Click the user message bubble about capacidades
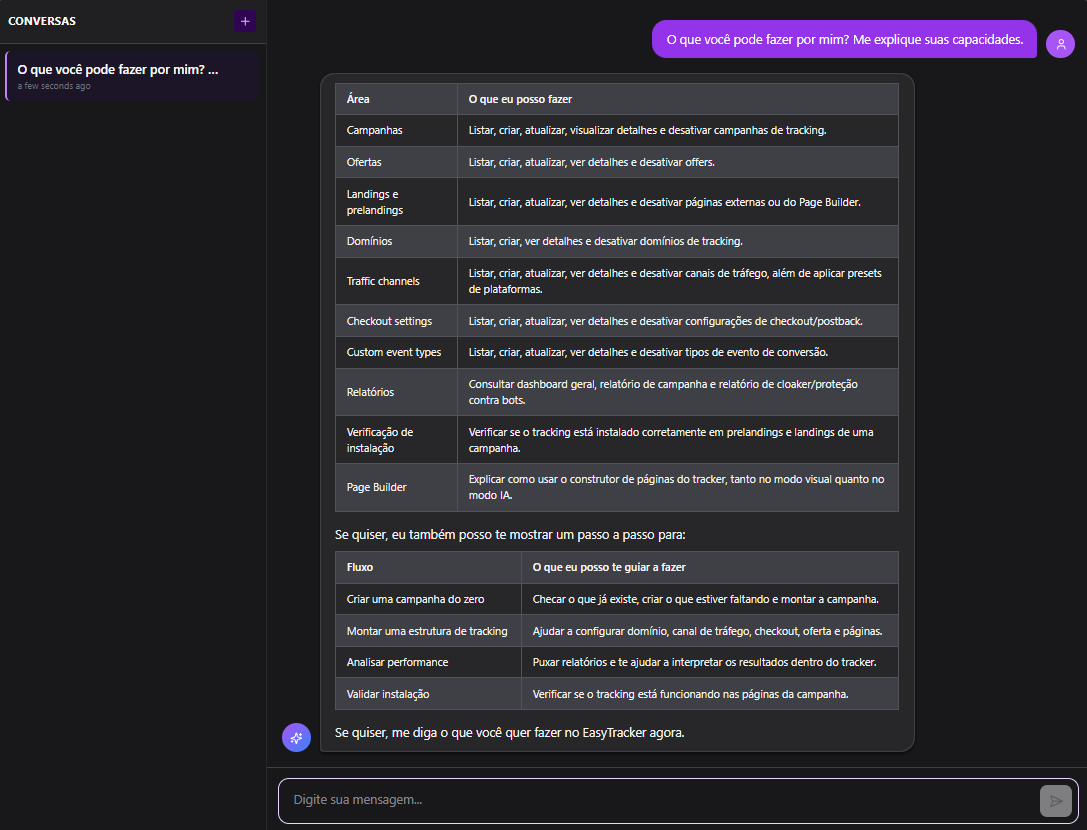Image resolution: width=1087 pixels, height=830 pixels. 844,40
